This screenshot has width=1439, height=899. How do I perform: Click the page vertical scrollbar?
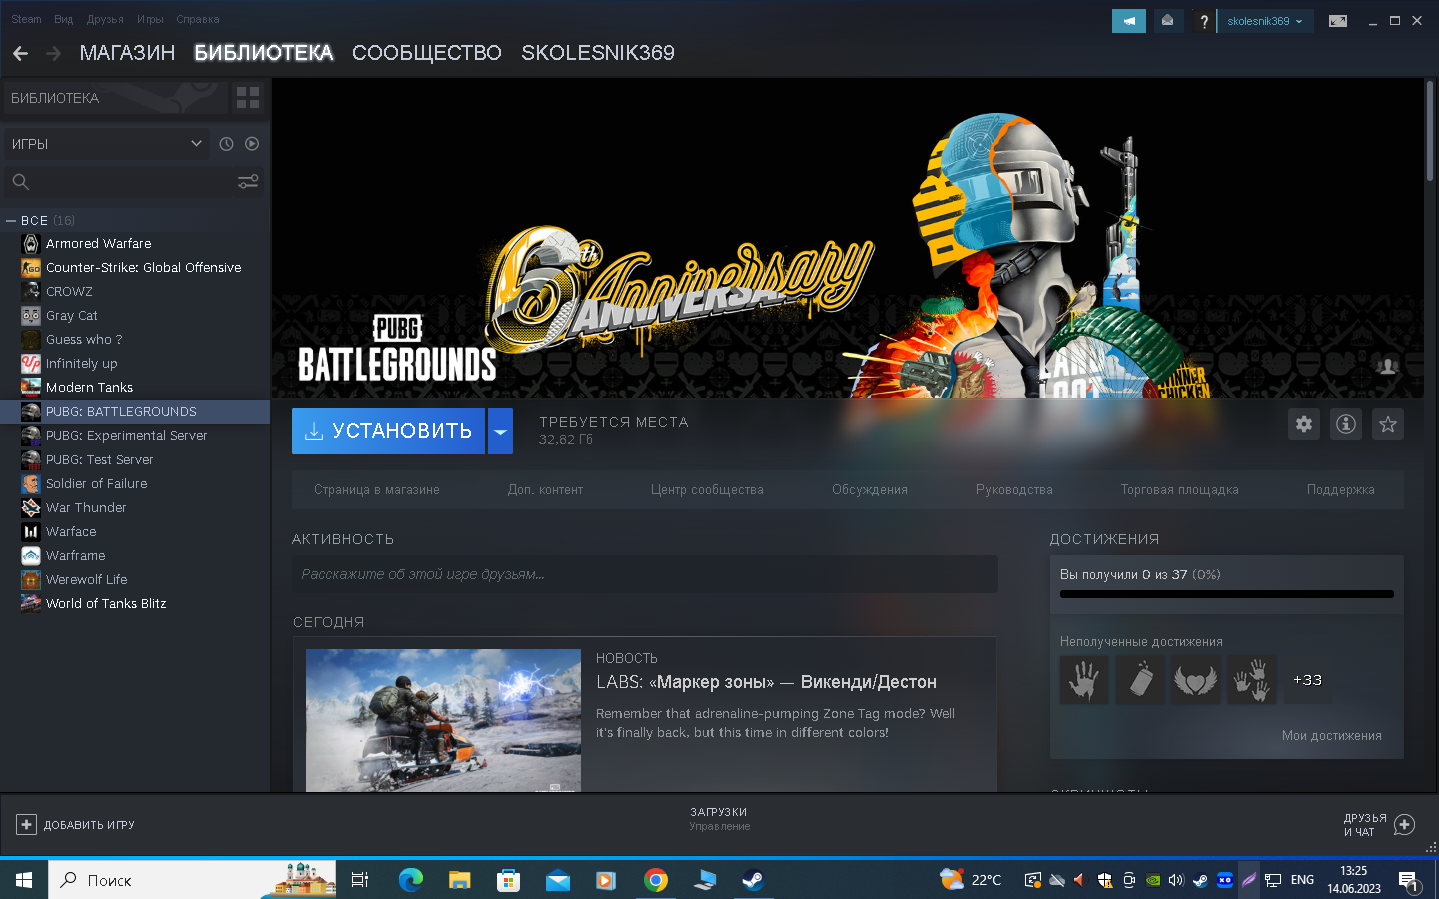1430,130
